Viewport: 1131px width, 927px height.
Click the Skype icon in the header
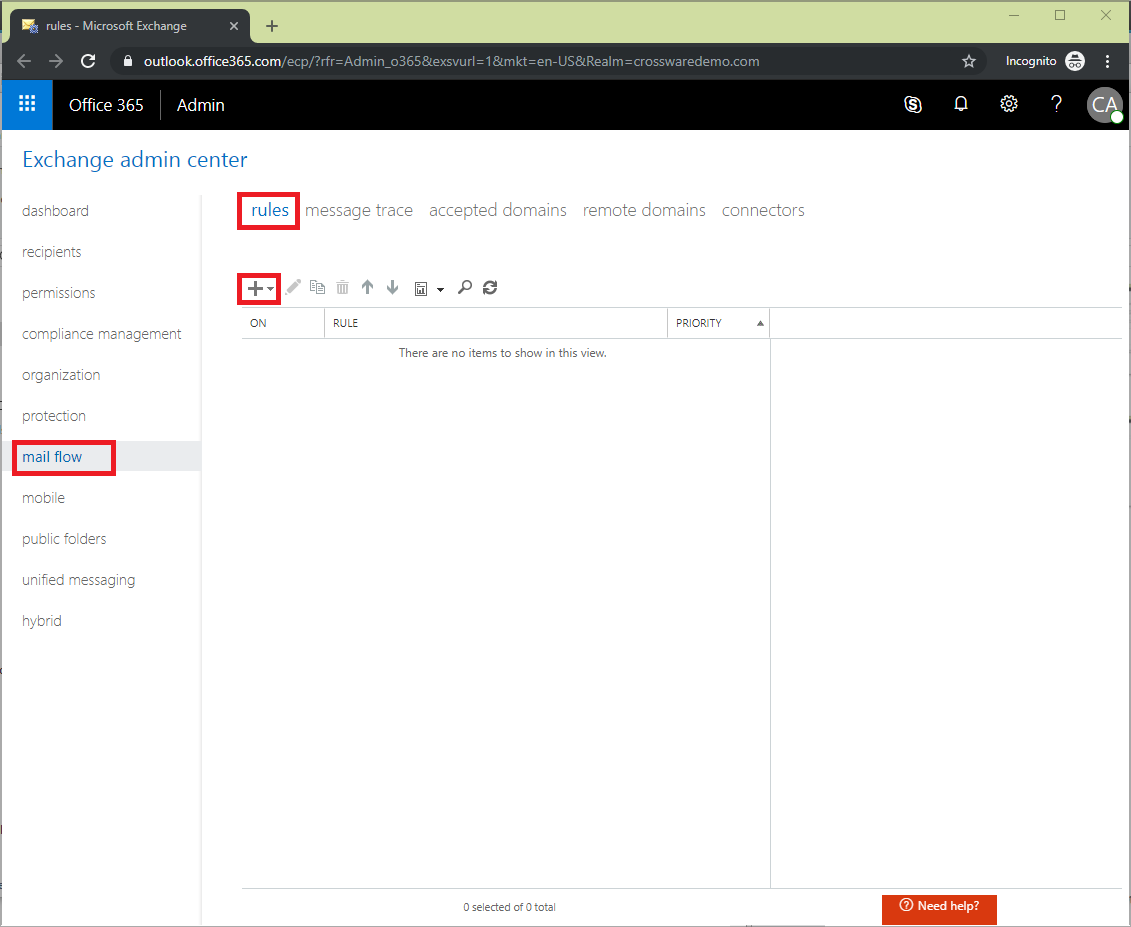coord(912,104)
